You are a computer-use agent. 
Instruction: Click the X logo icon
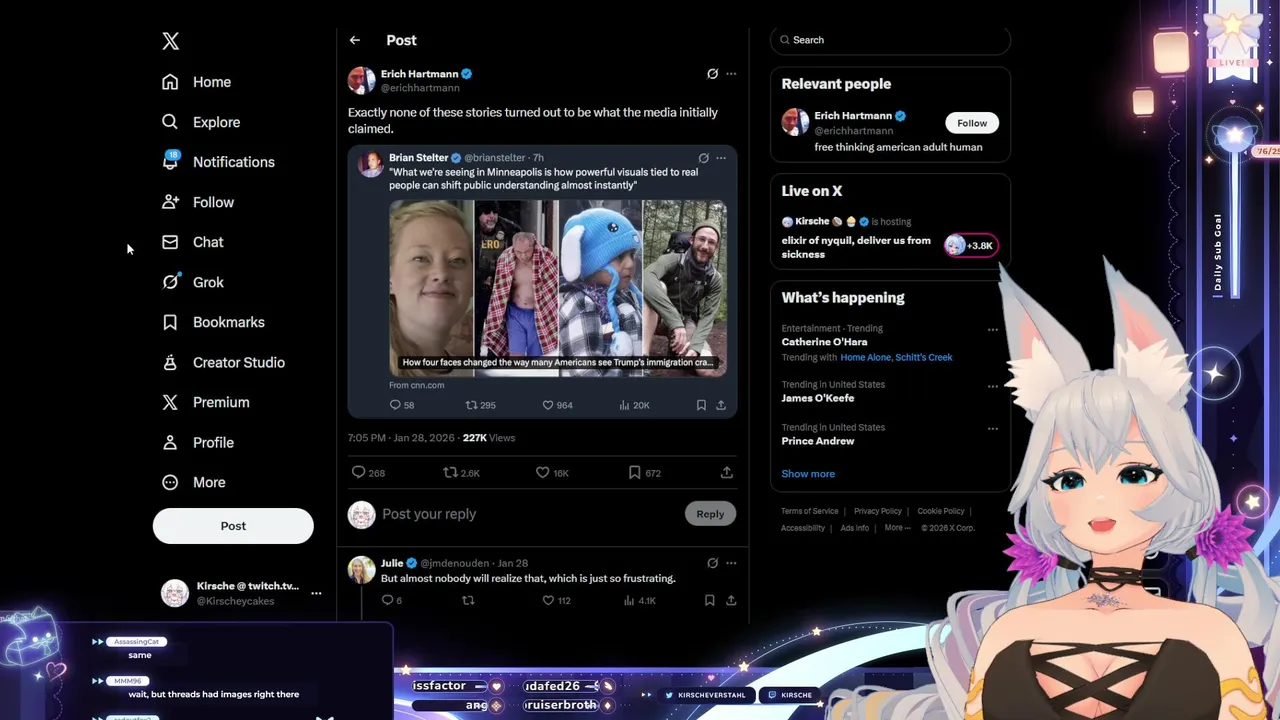[171, 41]
